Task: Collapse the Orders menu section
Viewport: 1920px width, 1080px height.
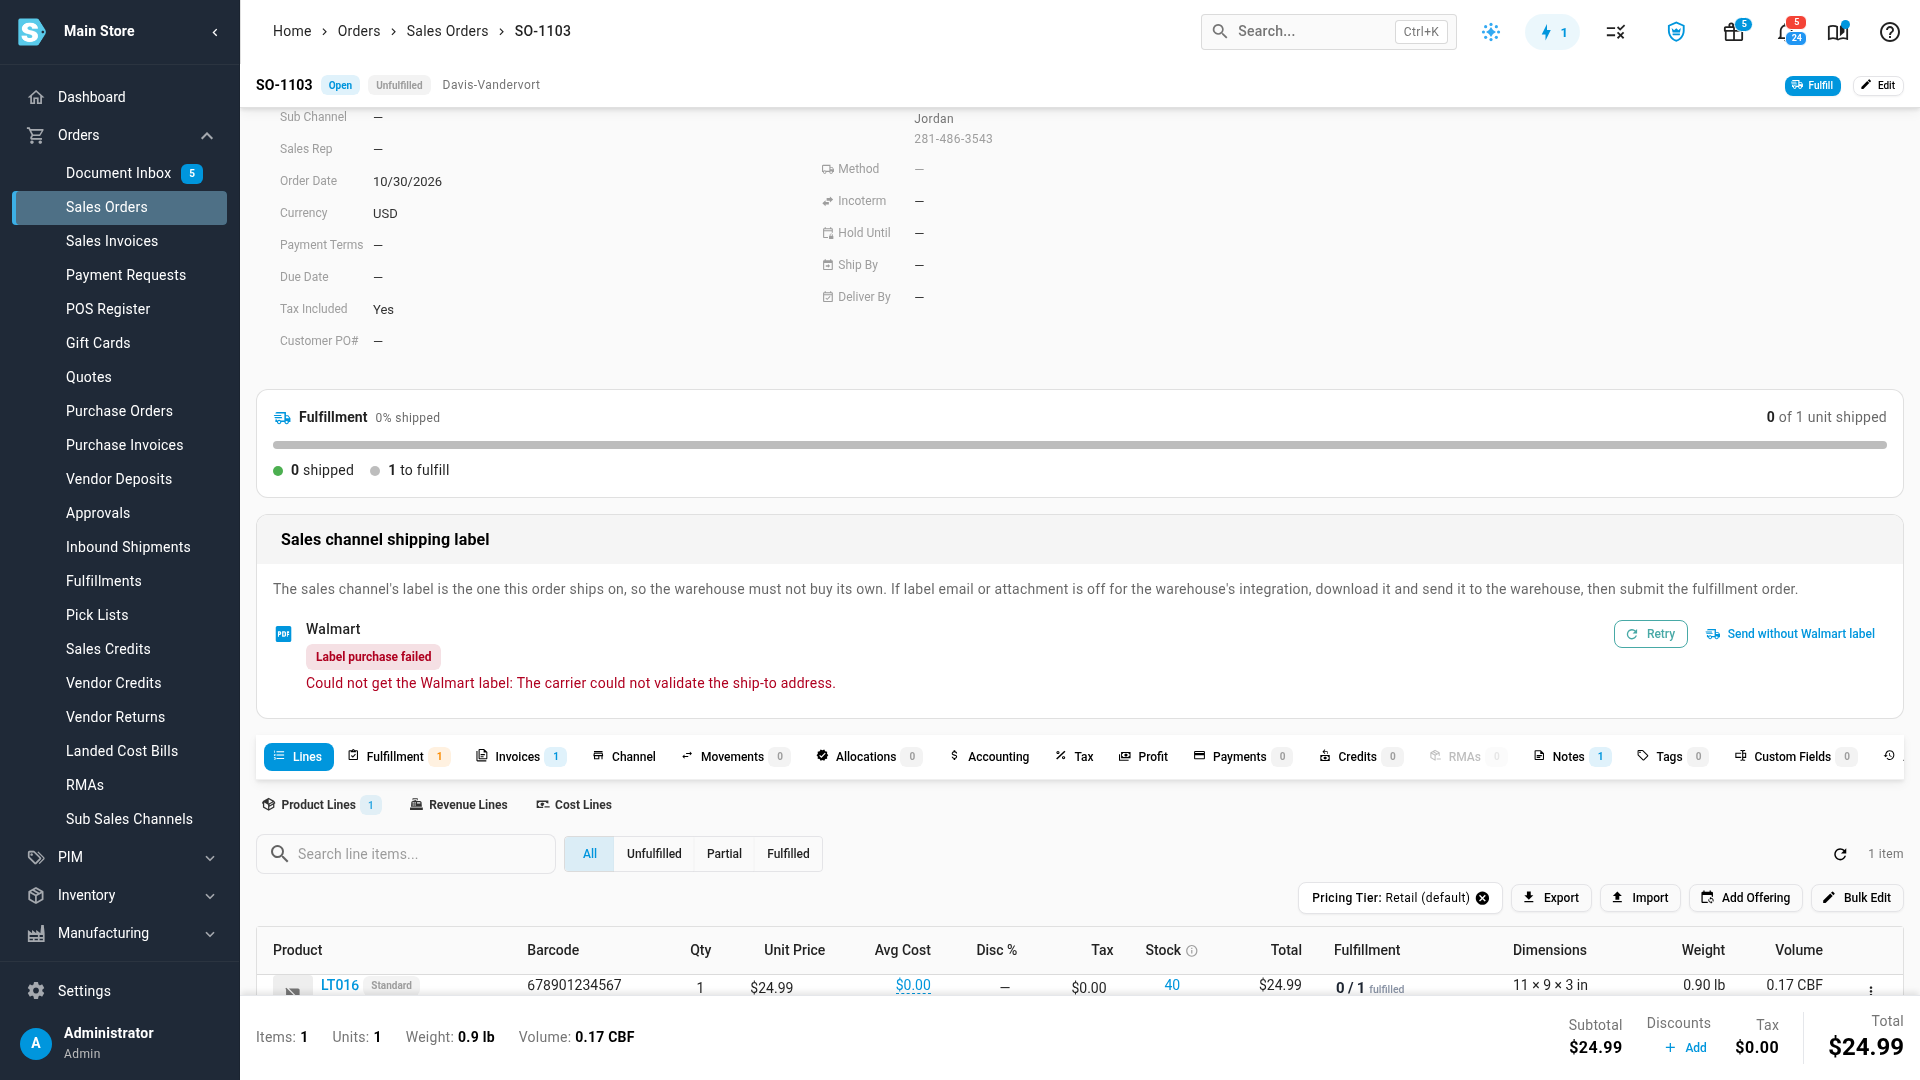Action: click(x=207, y=135)
